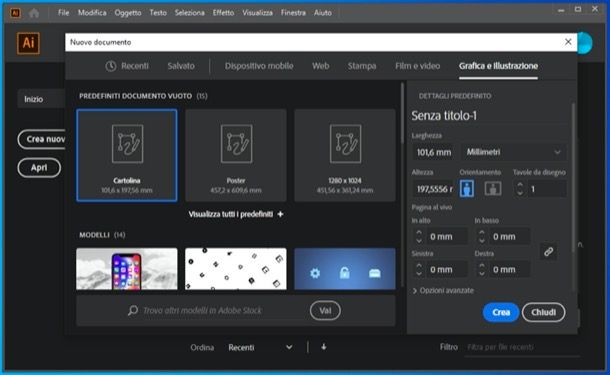The height and width of the screenshot is (375, 610).
Task: Open the Modifica menu
Action: click(92, 13)
